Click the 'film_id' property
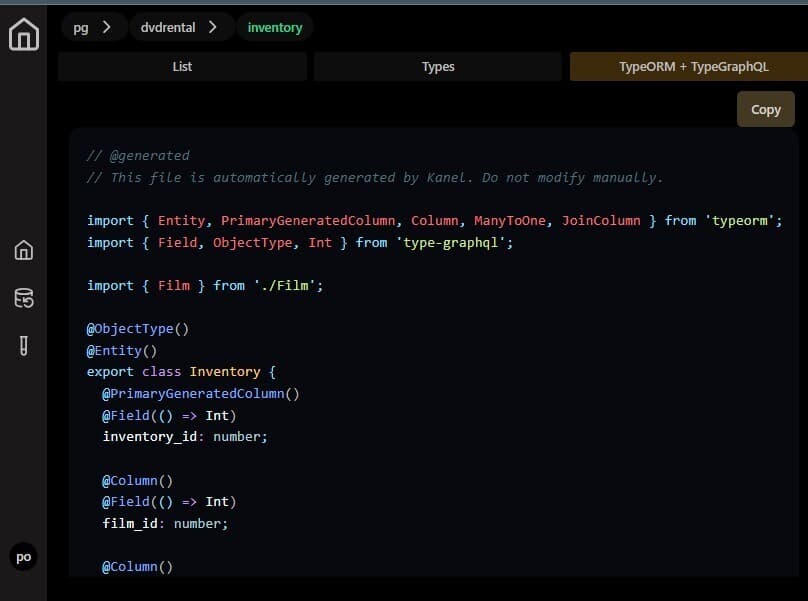 click(130, 523)
